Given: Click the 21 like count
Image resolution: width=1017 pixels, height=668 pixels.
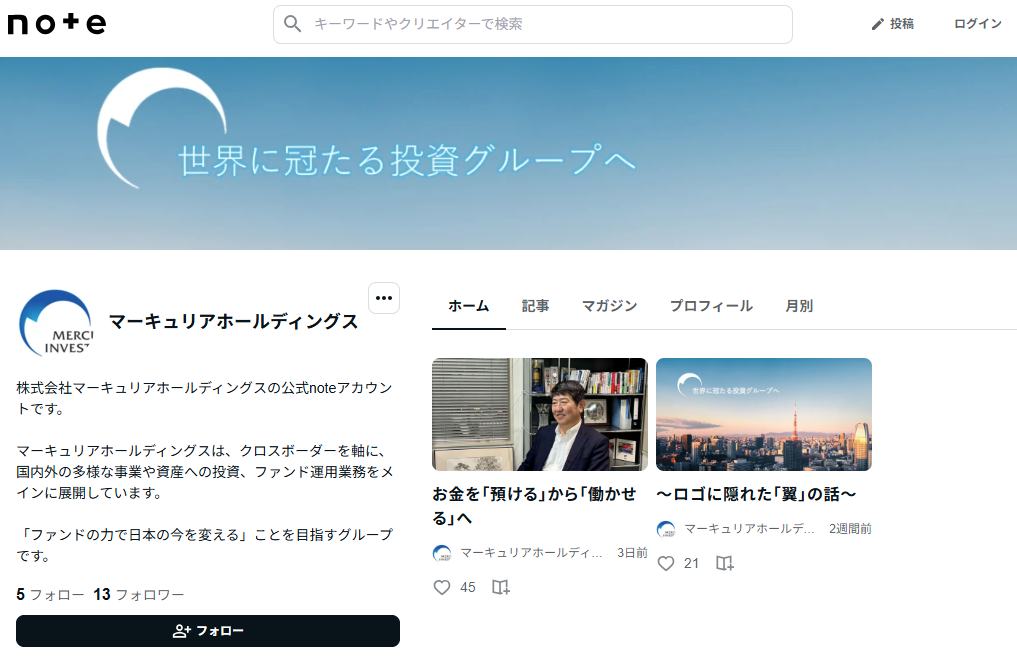Looking at the screenshot, I should pyautogui.click(x=691, y=564).
